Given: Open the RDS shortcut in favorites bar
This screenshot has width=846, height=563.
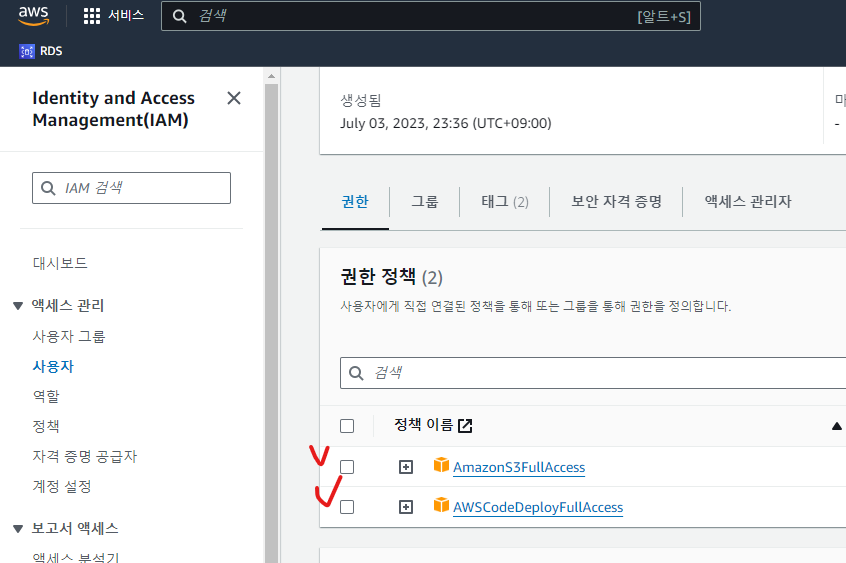Looking at the screenshot, I should [41, 51].
